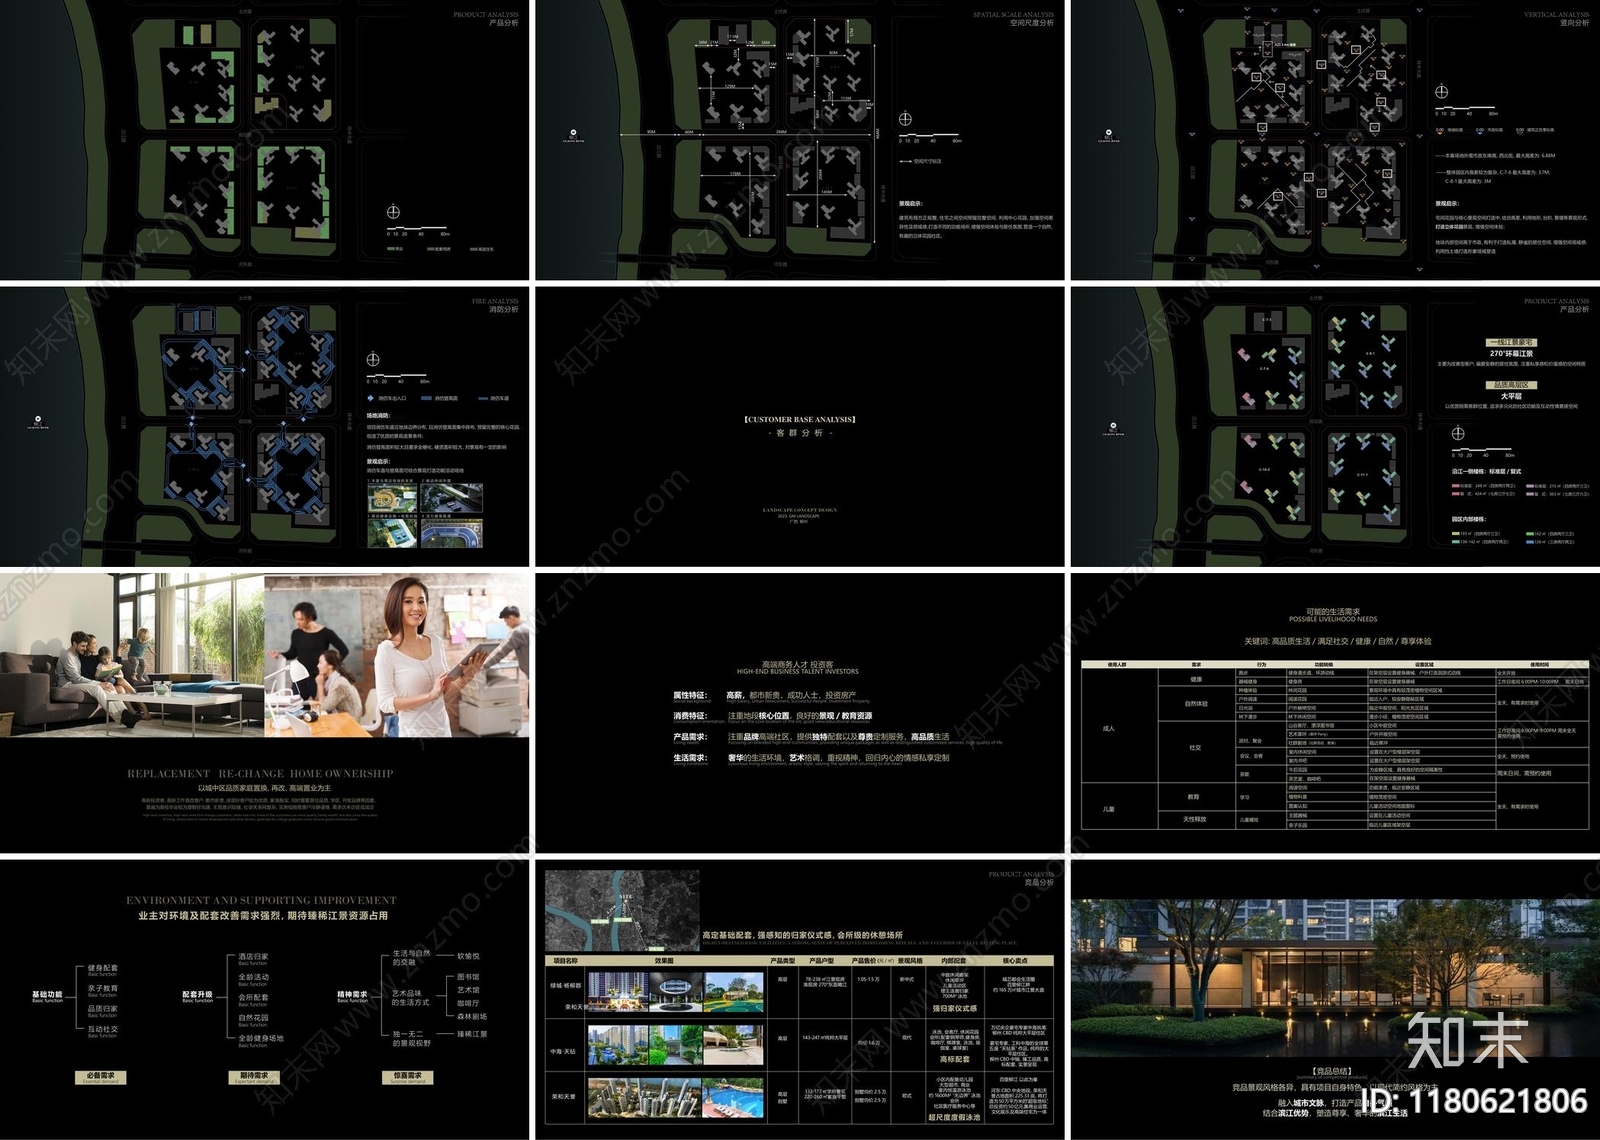Click the 核心卖点 column header
Viewport: 1600px width, 1140px height.
click(x=1015, y=961)
